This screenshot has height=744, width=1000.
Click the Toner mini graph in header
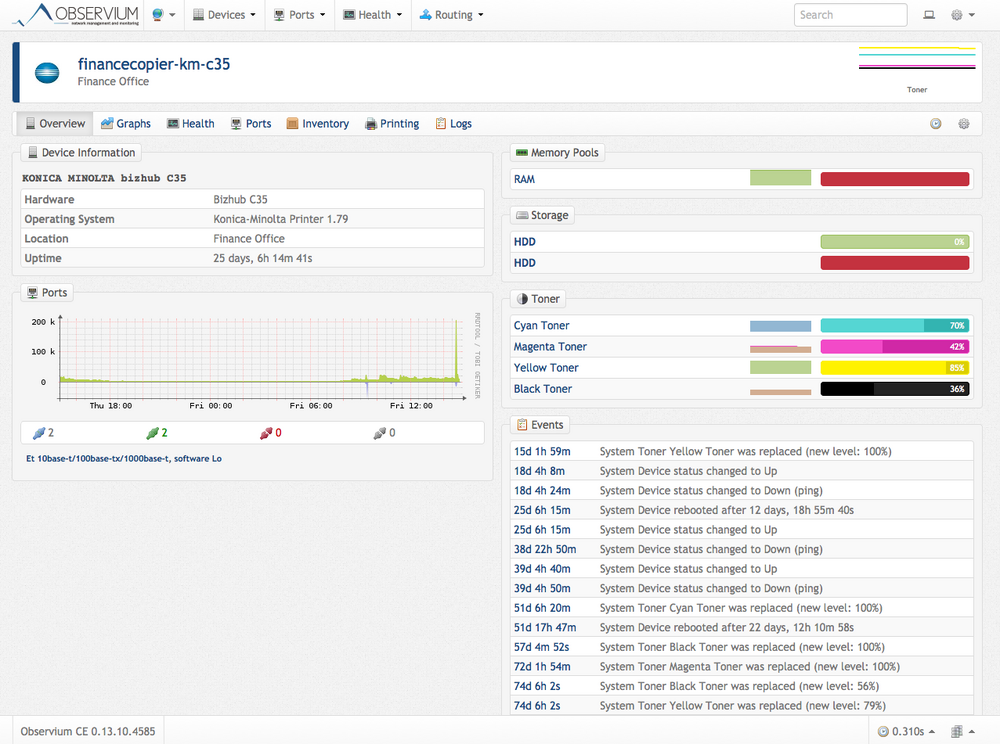click(x=917, y=69)
